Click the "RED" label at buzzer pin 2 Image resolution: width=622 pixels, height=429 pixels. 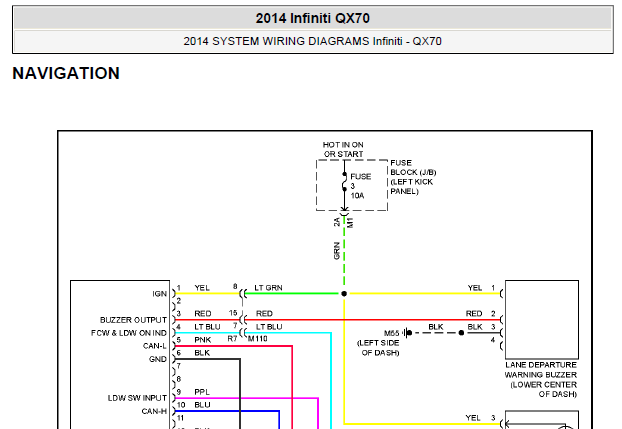pyautogui.click(x=474, y=314)
